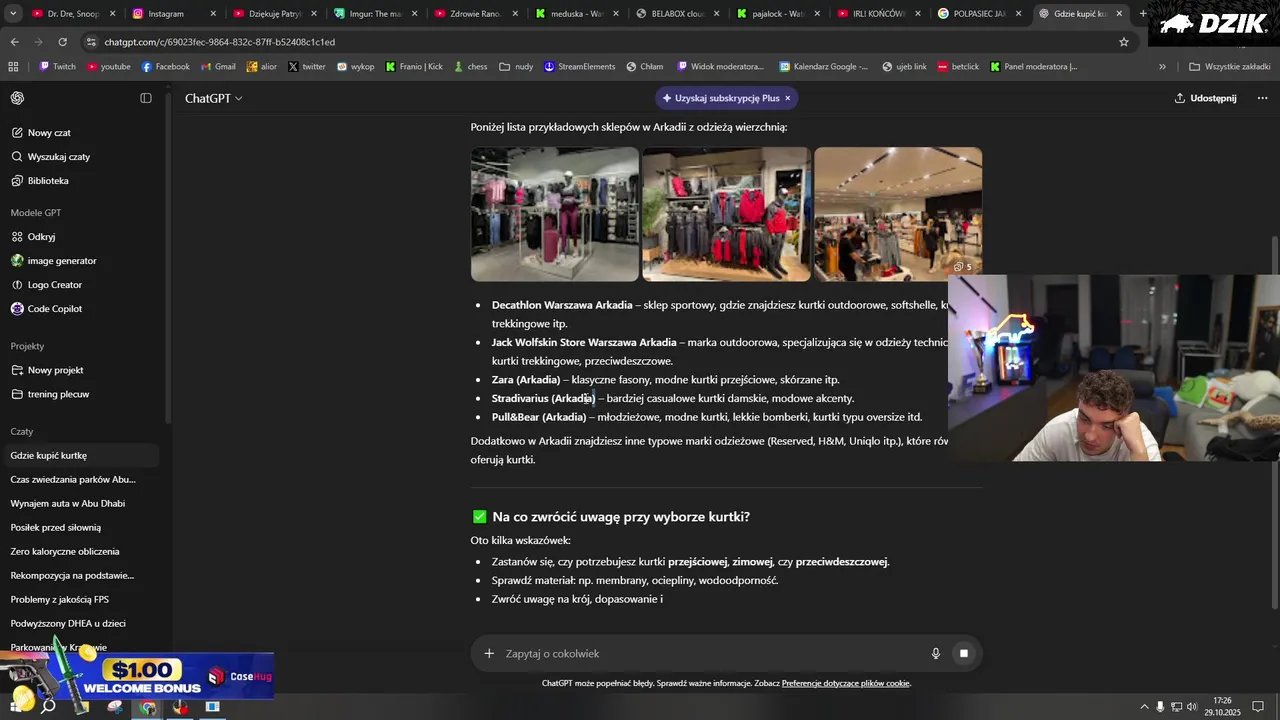The width and height of the screenshot is (1280, 720).
Task: Open chat Podwyższony DHEA u dzieci
Action: point(68,624)
